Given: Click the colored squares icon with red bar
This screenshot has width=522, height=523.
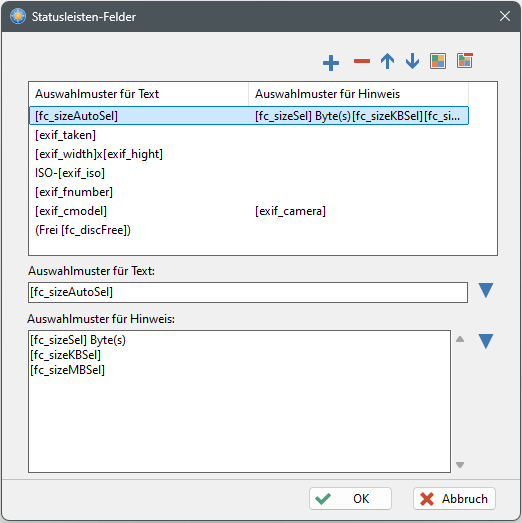Looking at the screenshot, I should pos(465,61).
